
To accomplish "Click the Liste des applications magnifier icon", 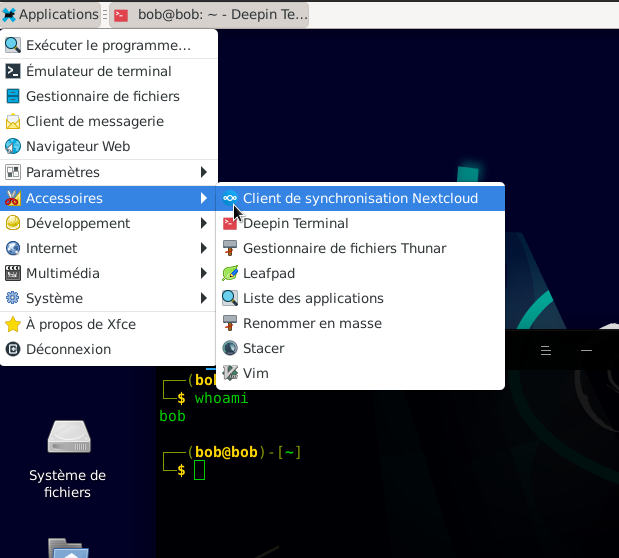I will click(x=230, y=298).
